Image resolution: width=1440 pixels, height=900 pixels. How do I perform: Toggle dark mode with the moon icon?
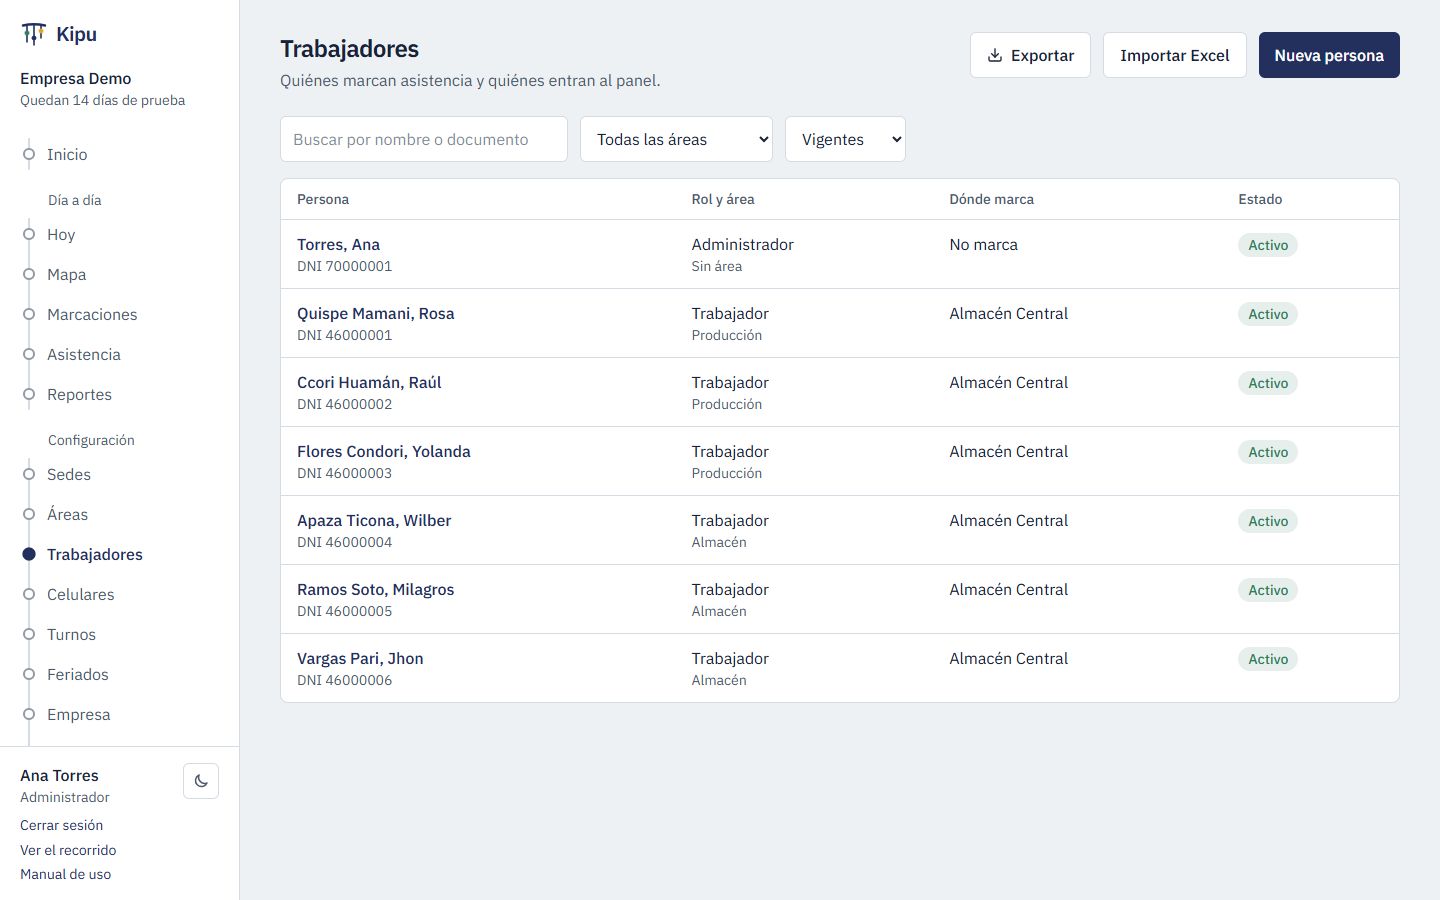[201, 781]
